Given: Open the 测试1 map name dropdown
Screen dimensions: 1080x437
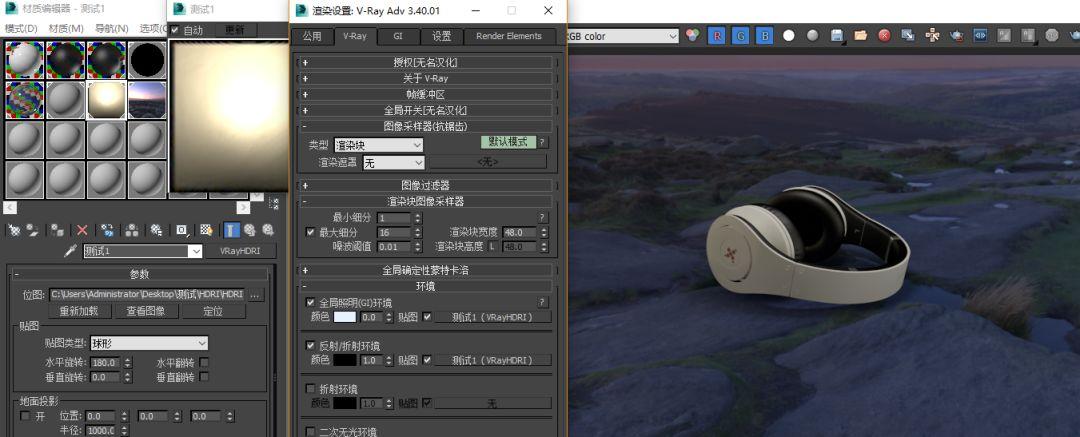Looking at the screenshot, I should [143, 251].
